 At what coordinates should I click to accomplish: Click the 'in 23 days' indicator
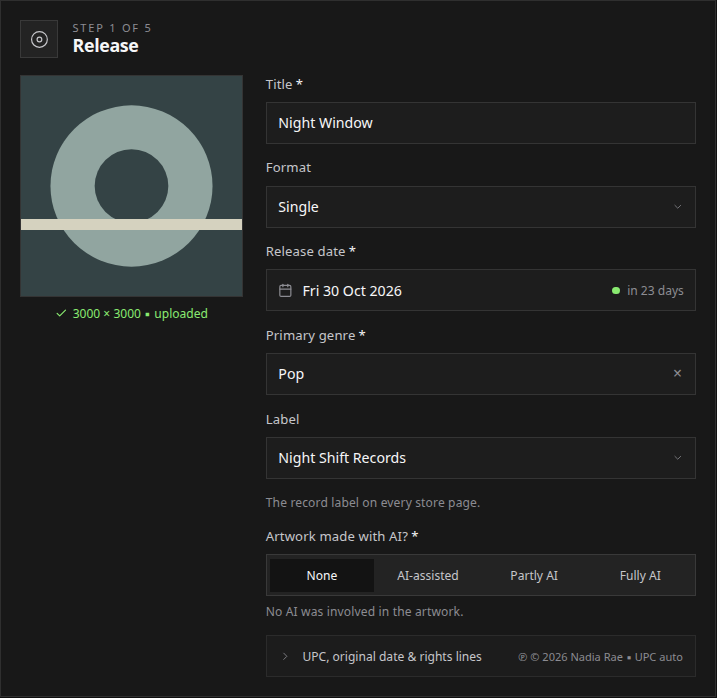(x=655, y=290)
